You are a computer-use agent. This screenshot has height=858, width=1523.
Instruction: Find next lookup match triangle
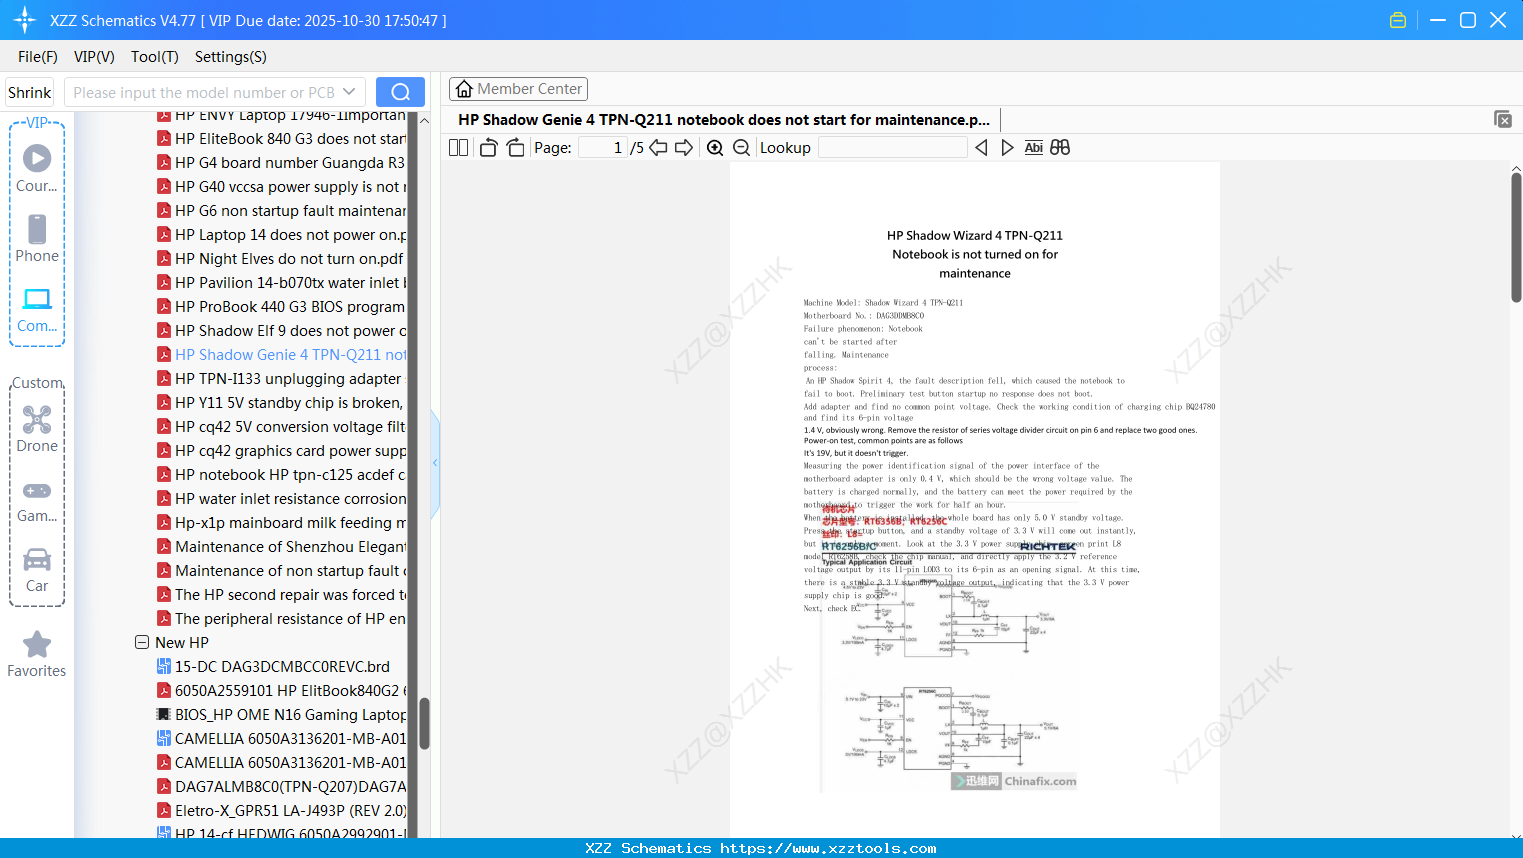(x=1007, y=148)
